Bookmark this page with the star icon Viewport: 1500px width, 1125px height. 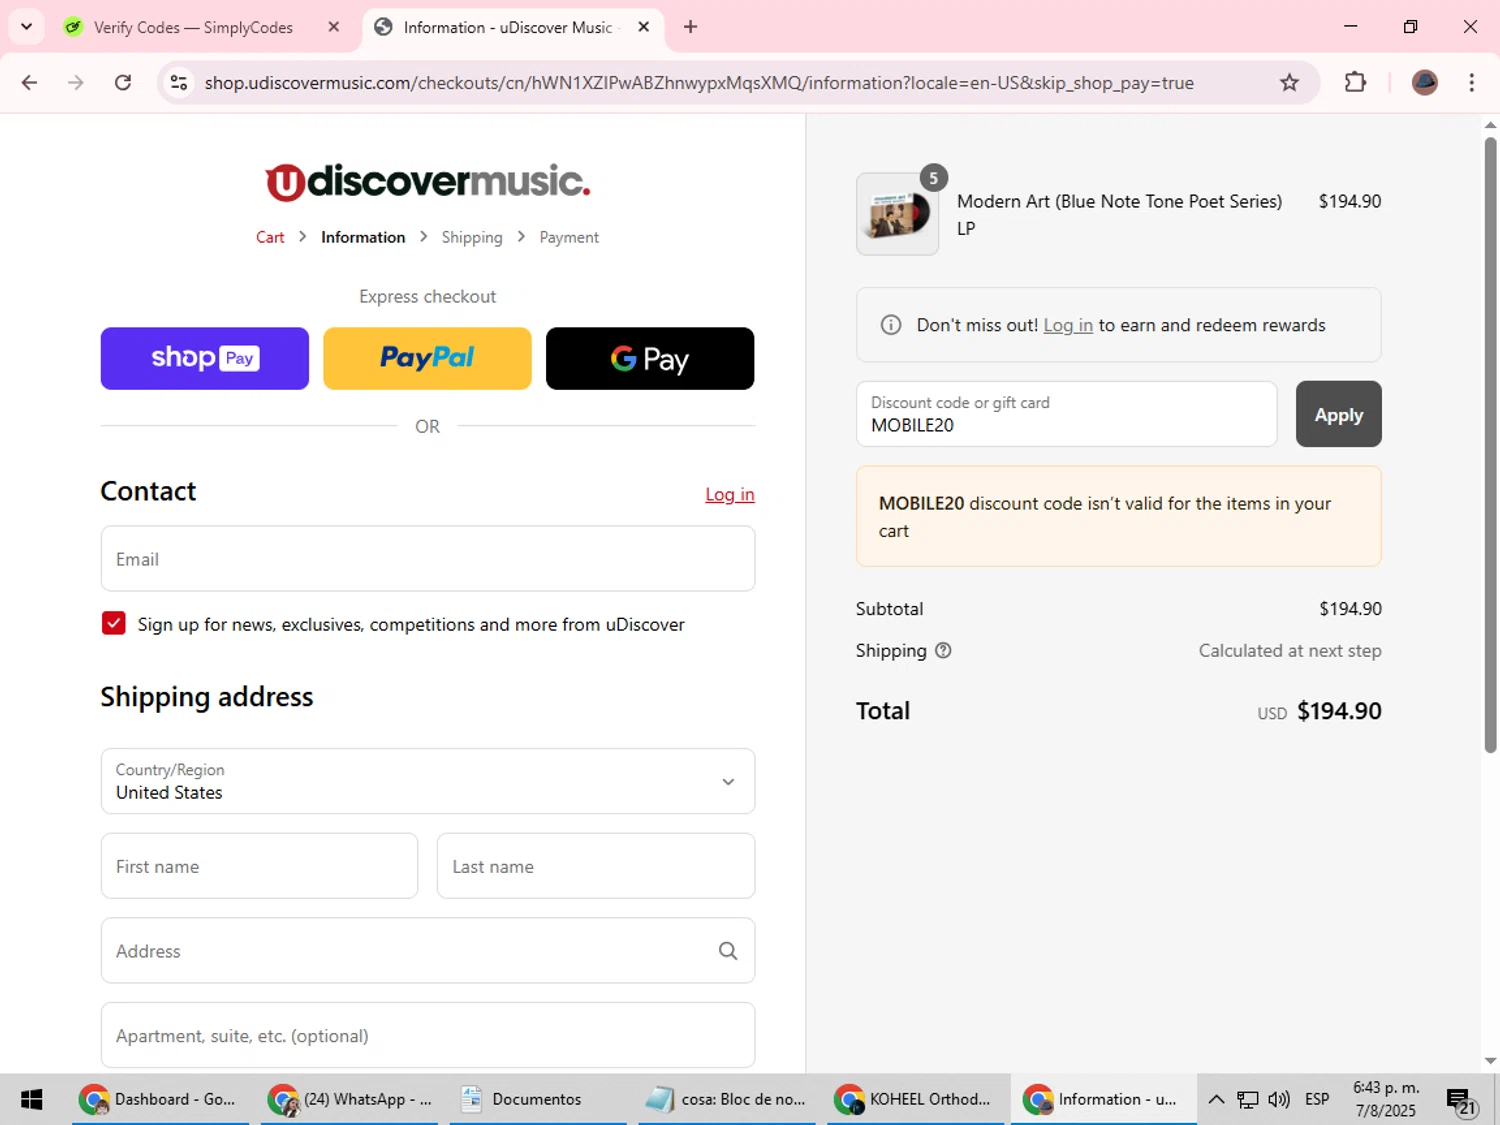coord(1289,82)
